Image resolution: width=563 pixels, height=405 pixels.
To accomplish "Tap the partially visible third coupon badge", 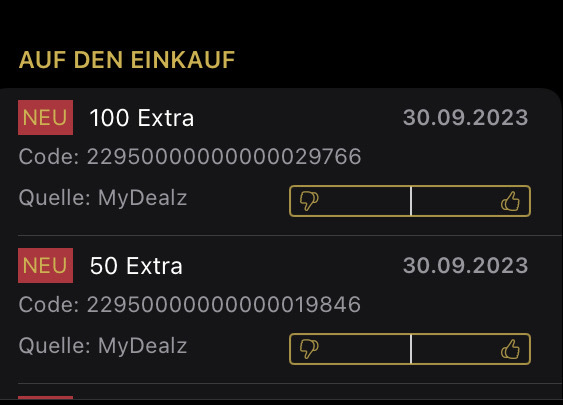I will (x=46, y=397).
